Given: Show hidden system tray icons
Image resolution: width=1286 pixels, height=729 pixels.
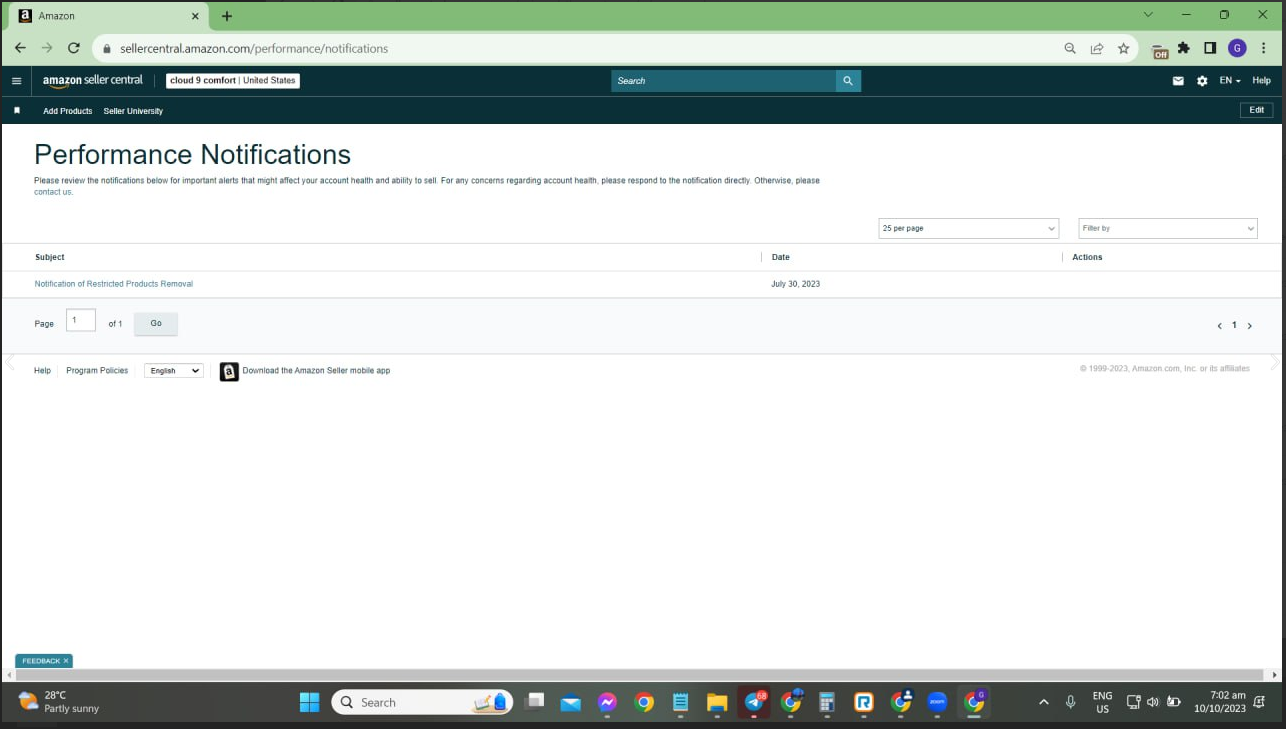Looking at the screenshot, I should pyautogui.click(x=1044, y=702).
